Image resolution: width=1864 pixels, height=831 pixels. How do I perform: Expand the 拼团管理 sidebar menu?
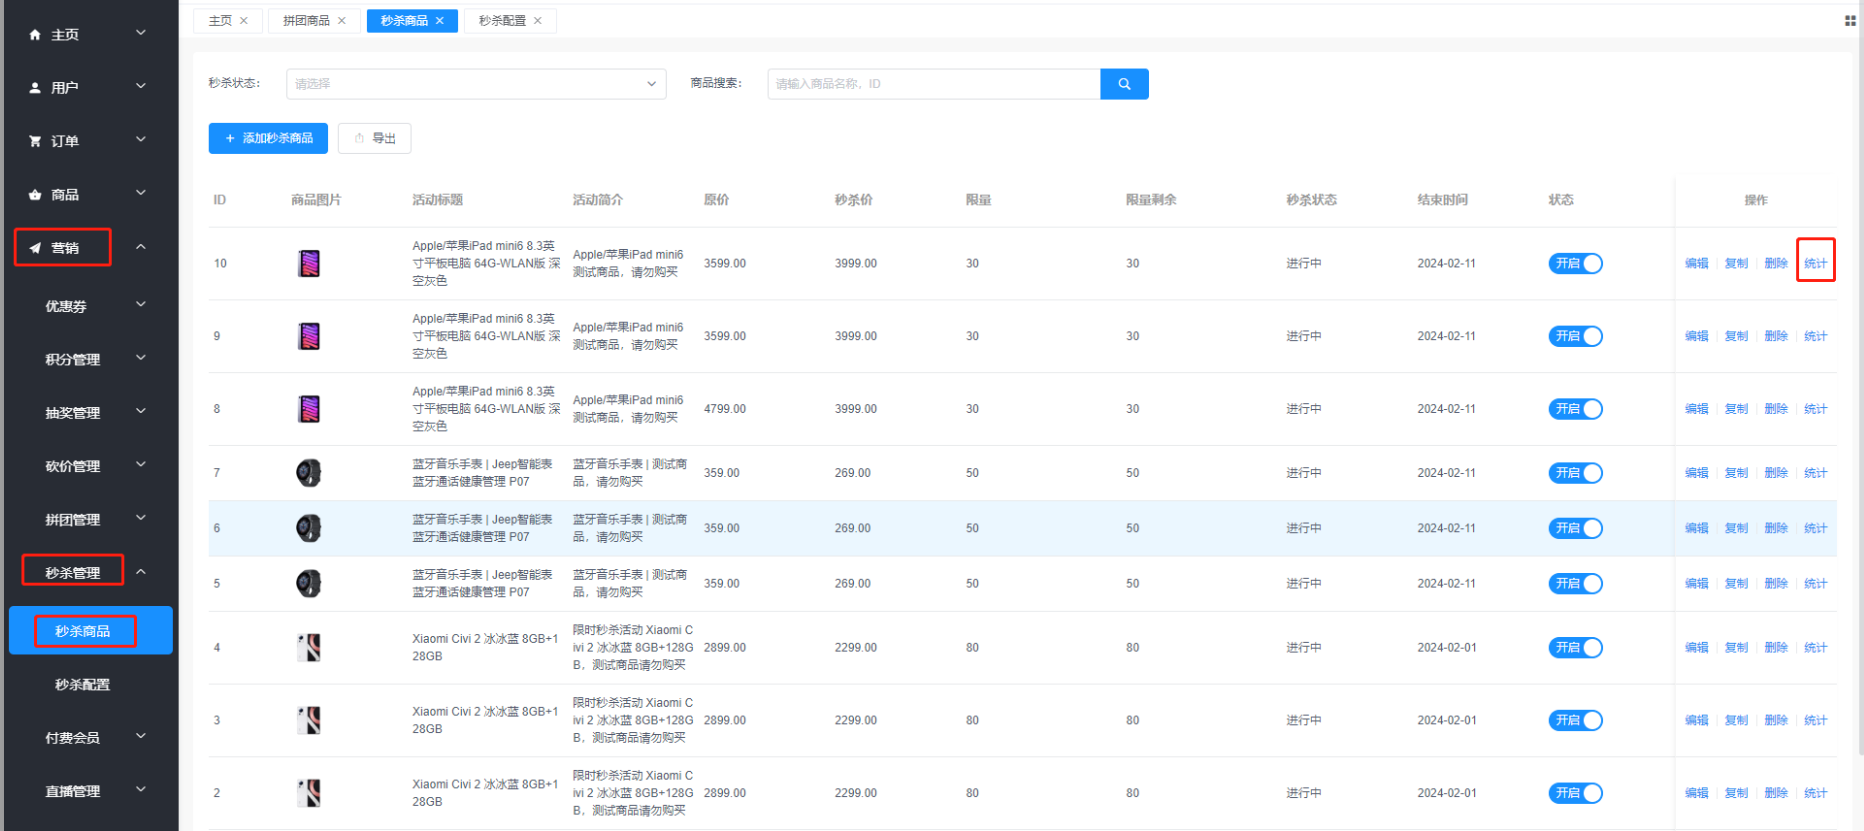(94, 520)
